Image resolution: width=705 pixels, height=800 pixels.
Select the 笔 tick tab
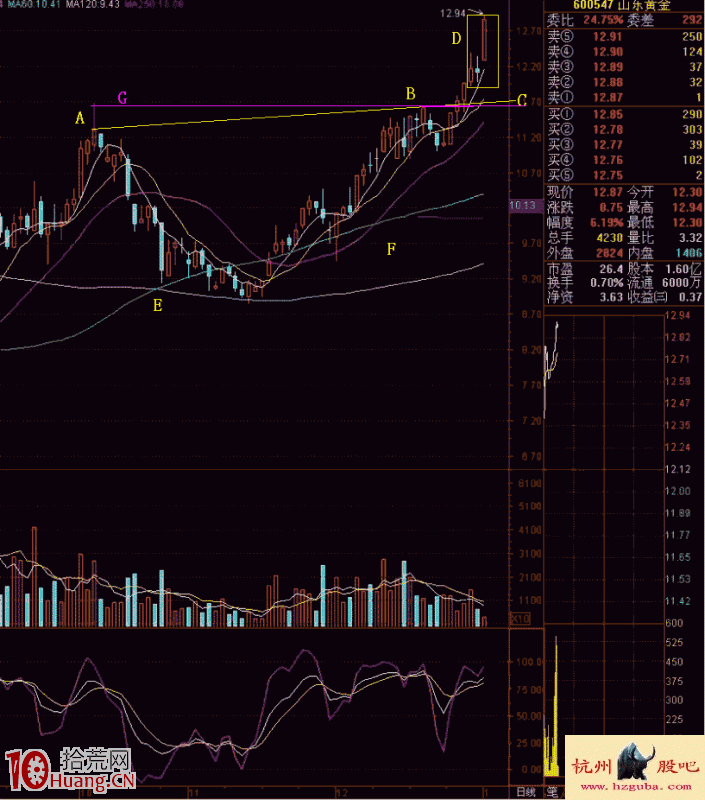pos(548,792)
